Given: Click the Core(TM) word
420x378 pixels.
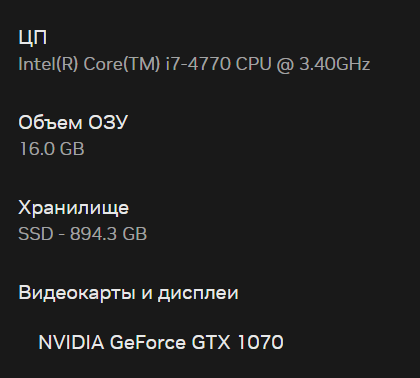Looking at the screenshot, I should (122, 64).
